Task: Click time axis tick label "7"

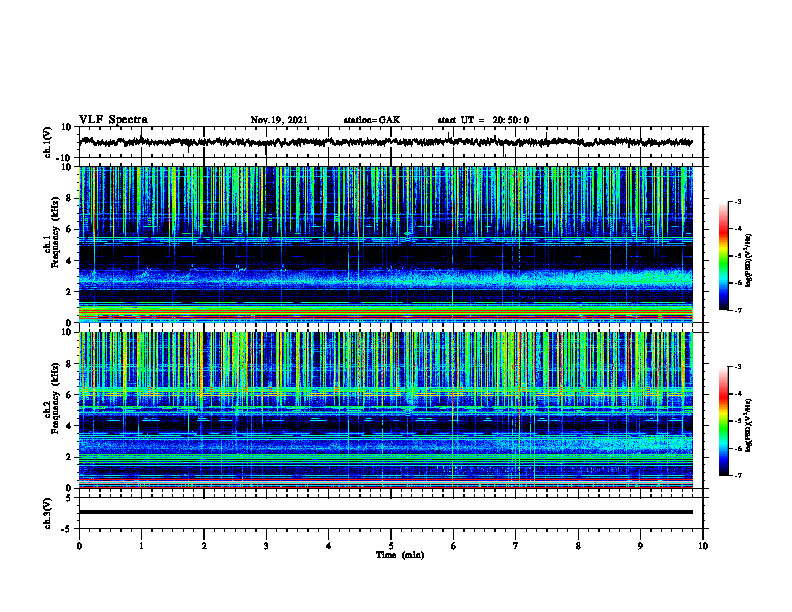Action: click(516, 546)
